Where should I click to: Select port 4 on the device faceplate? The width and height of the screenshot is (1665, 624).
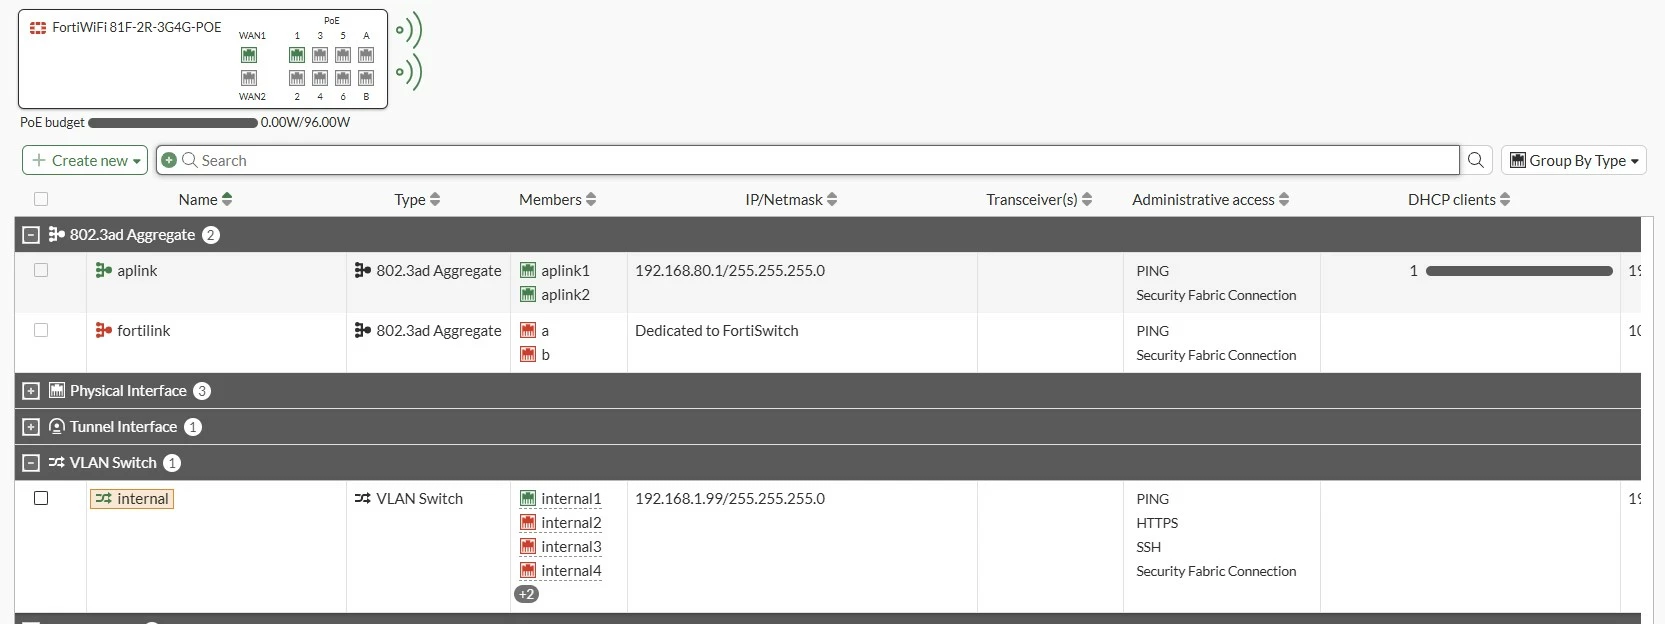320,78
